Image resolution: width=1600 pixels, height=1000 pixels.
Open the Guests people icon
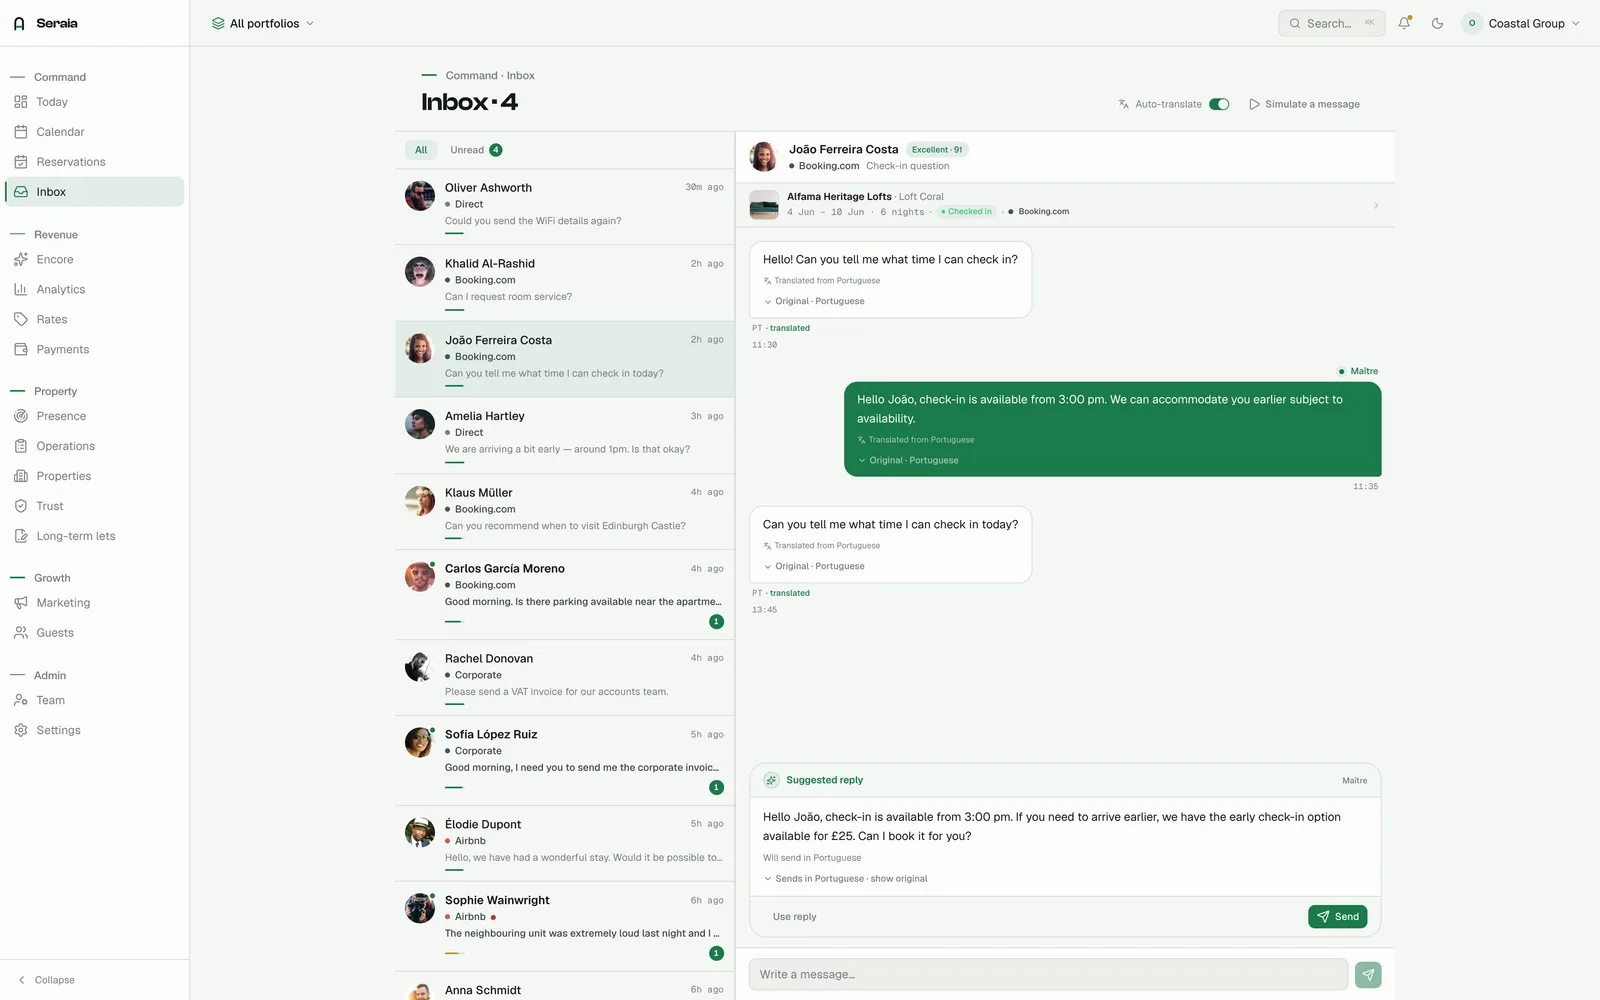(21, 633)
